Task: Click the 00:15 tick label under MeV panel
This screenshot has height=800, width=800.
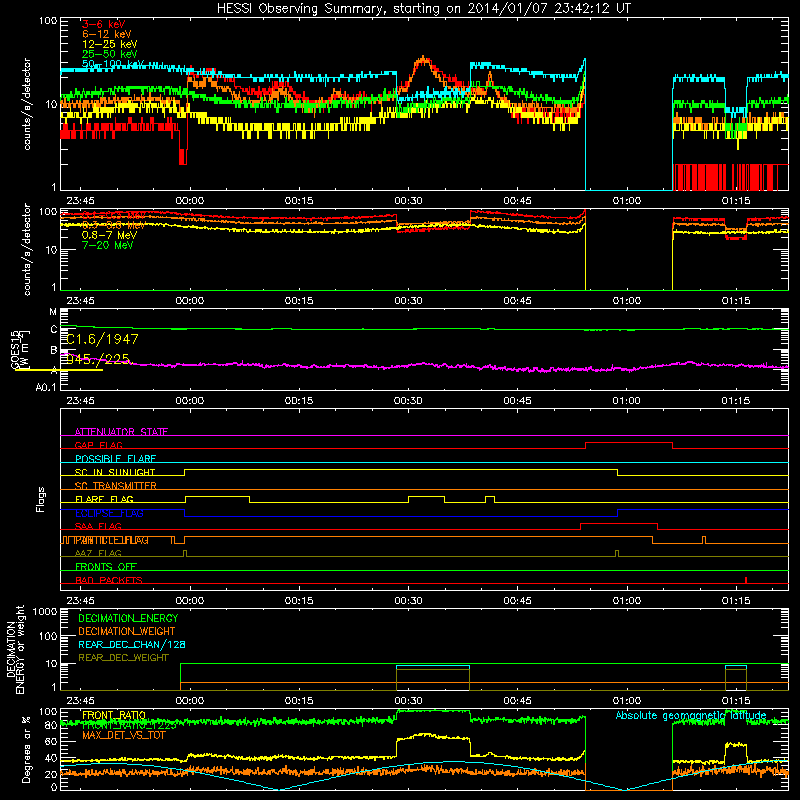Action: (299, 301)
